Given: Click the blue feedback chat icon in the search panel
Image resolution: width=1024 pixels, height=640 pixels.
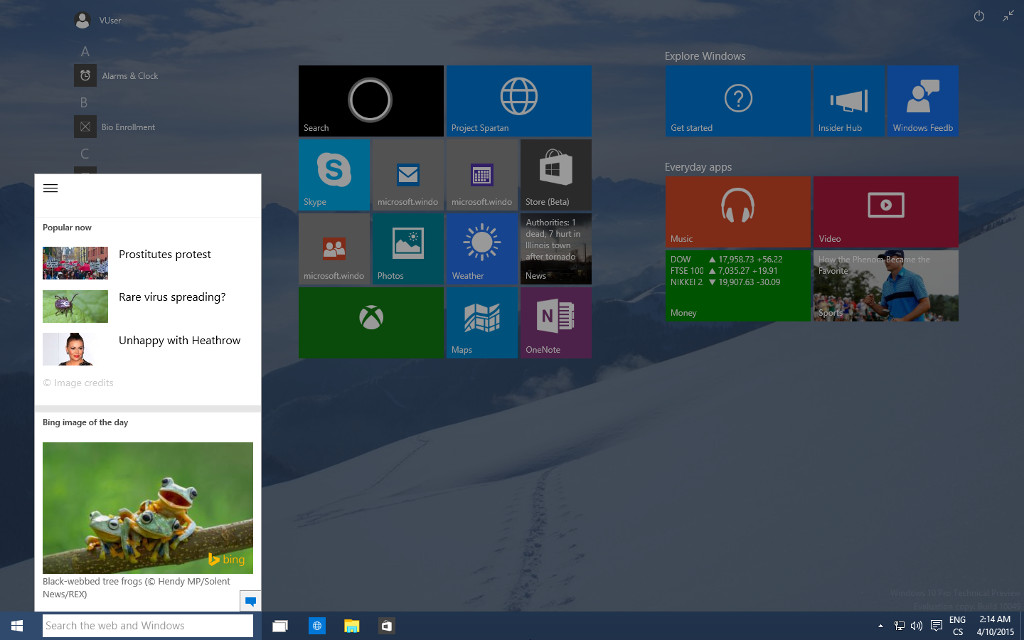Looking at the screenshot, I should [x=250, y=601].
